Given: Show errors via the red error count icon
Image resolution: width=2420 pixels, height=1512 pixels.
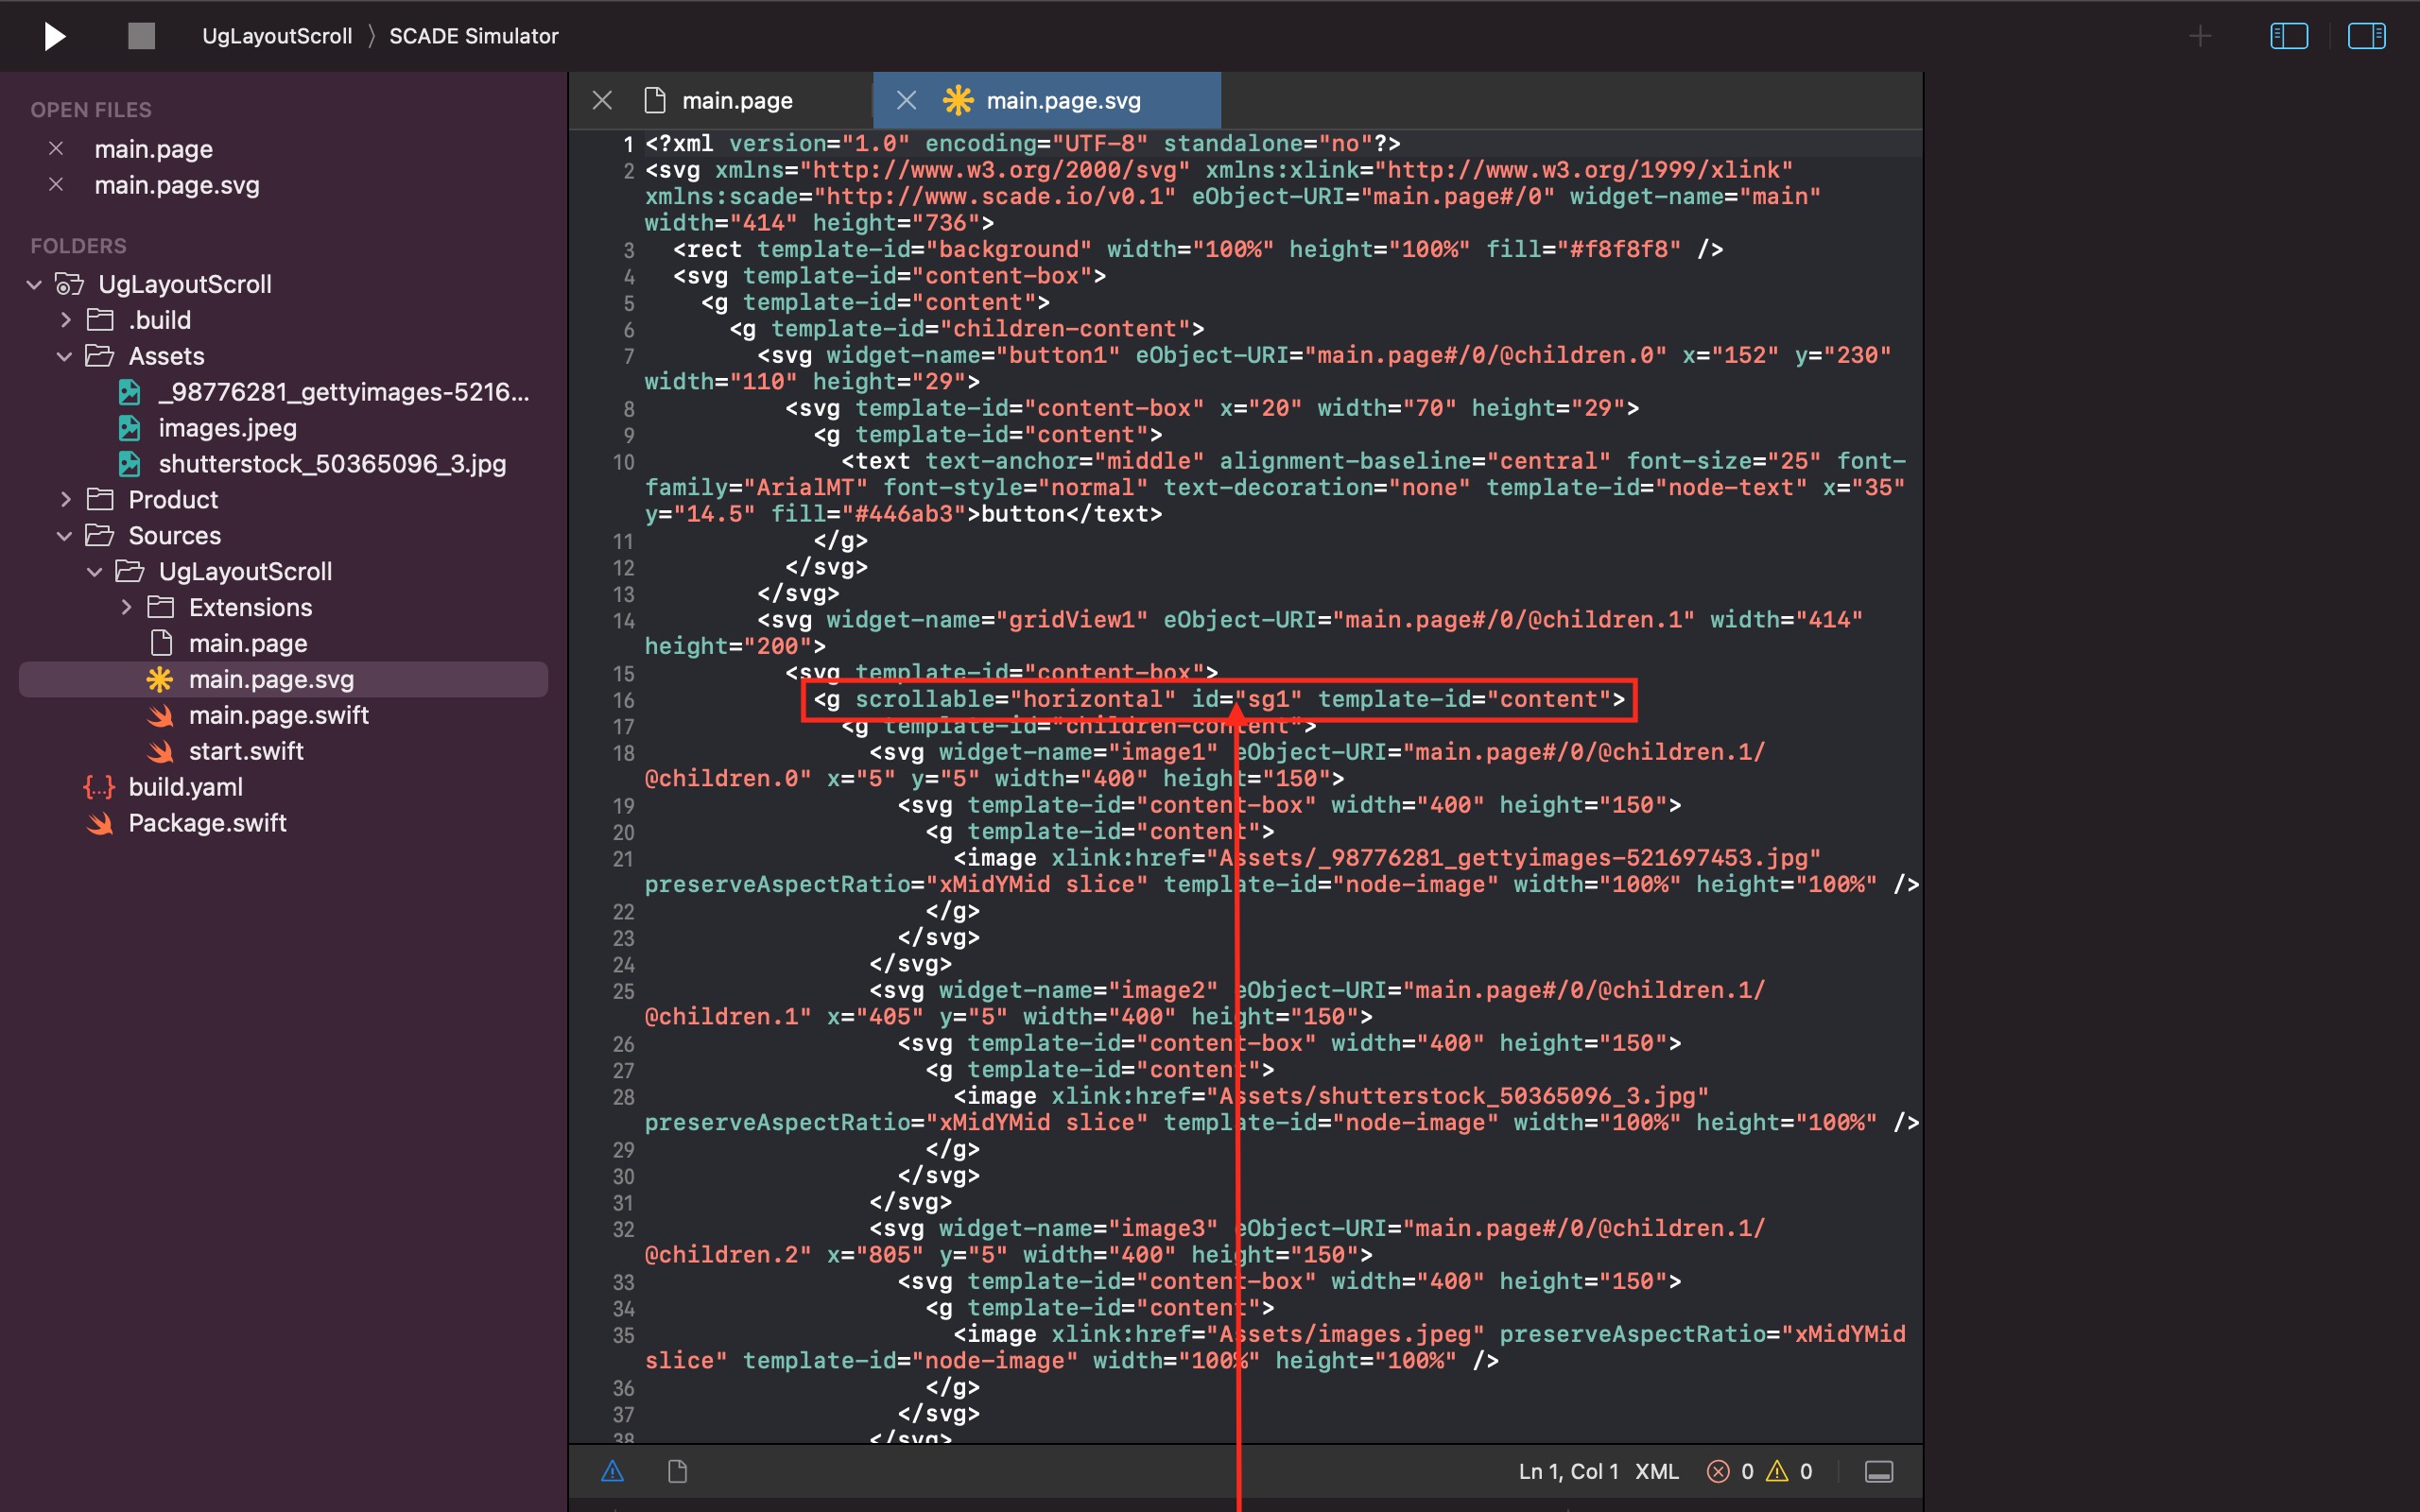Looking at the screenshot, I should tap(1718, 1471).
